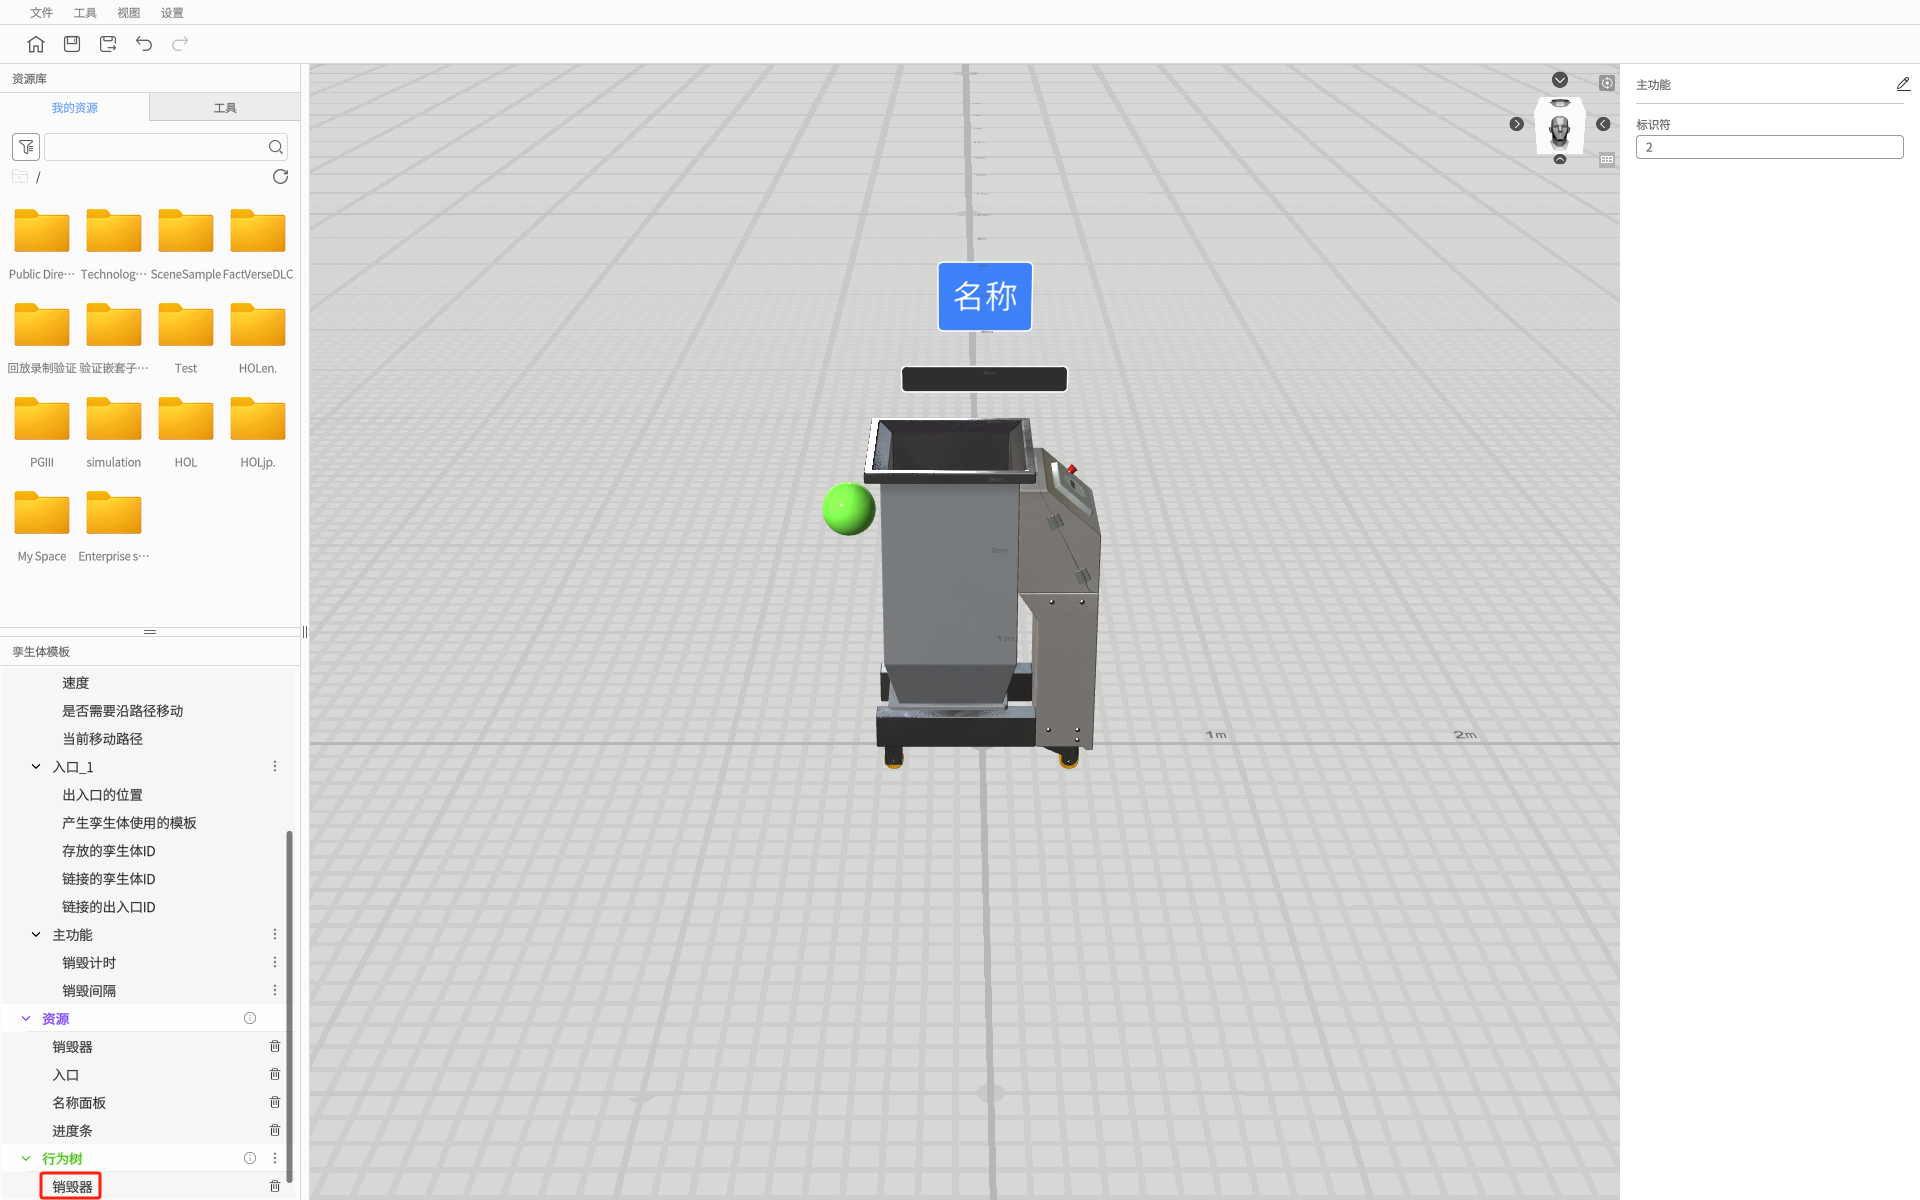The width and height of the screenshot is (1920, 1200).
Task: Collapse the 资源 section chevron
Action: click(x=26, y=1019)
